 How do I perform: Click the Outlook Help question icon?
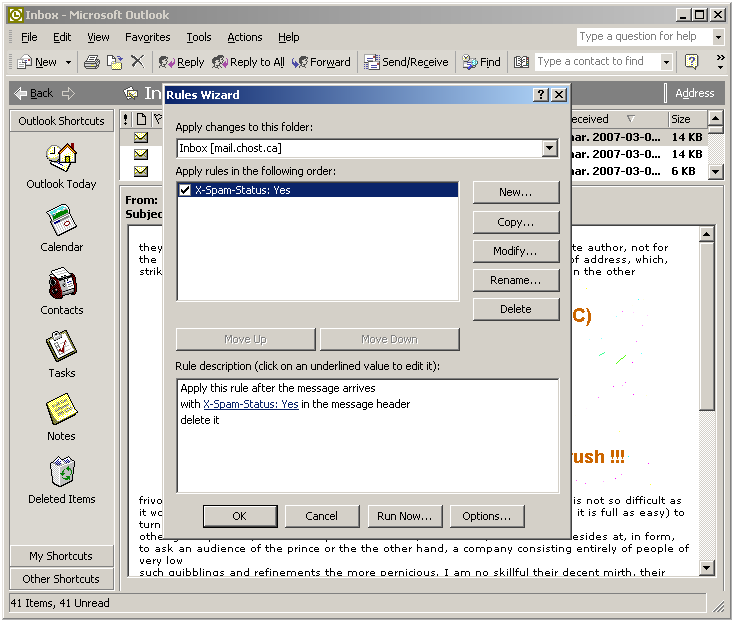click(x=691, y=61)
